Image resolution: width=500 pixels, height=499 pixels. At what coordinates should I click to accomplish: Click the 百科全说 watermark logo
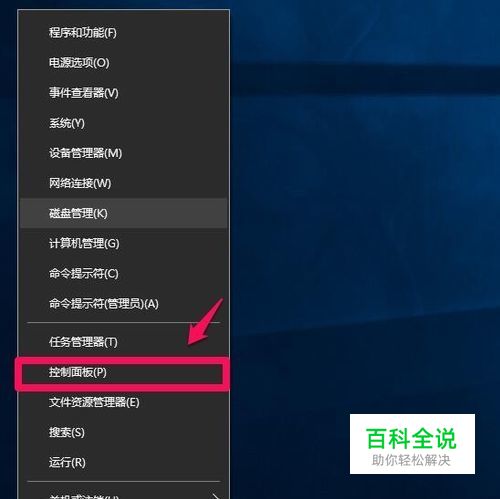click(411, 438)
